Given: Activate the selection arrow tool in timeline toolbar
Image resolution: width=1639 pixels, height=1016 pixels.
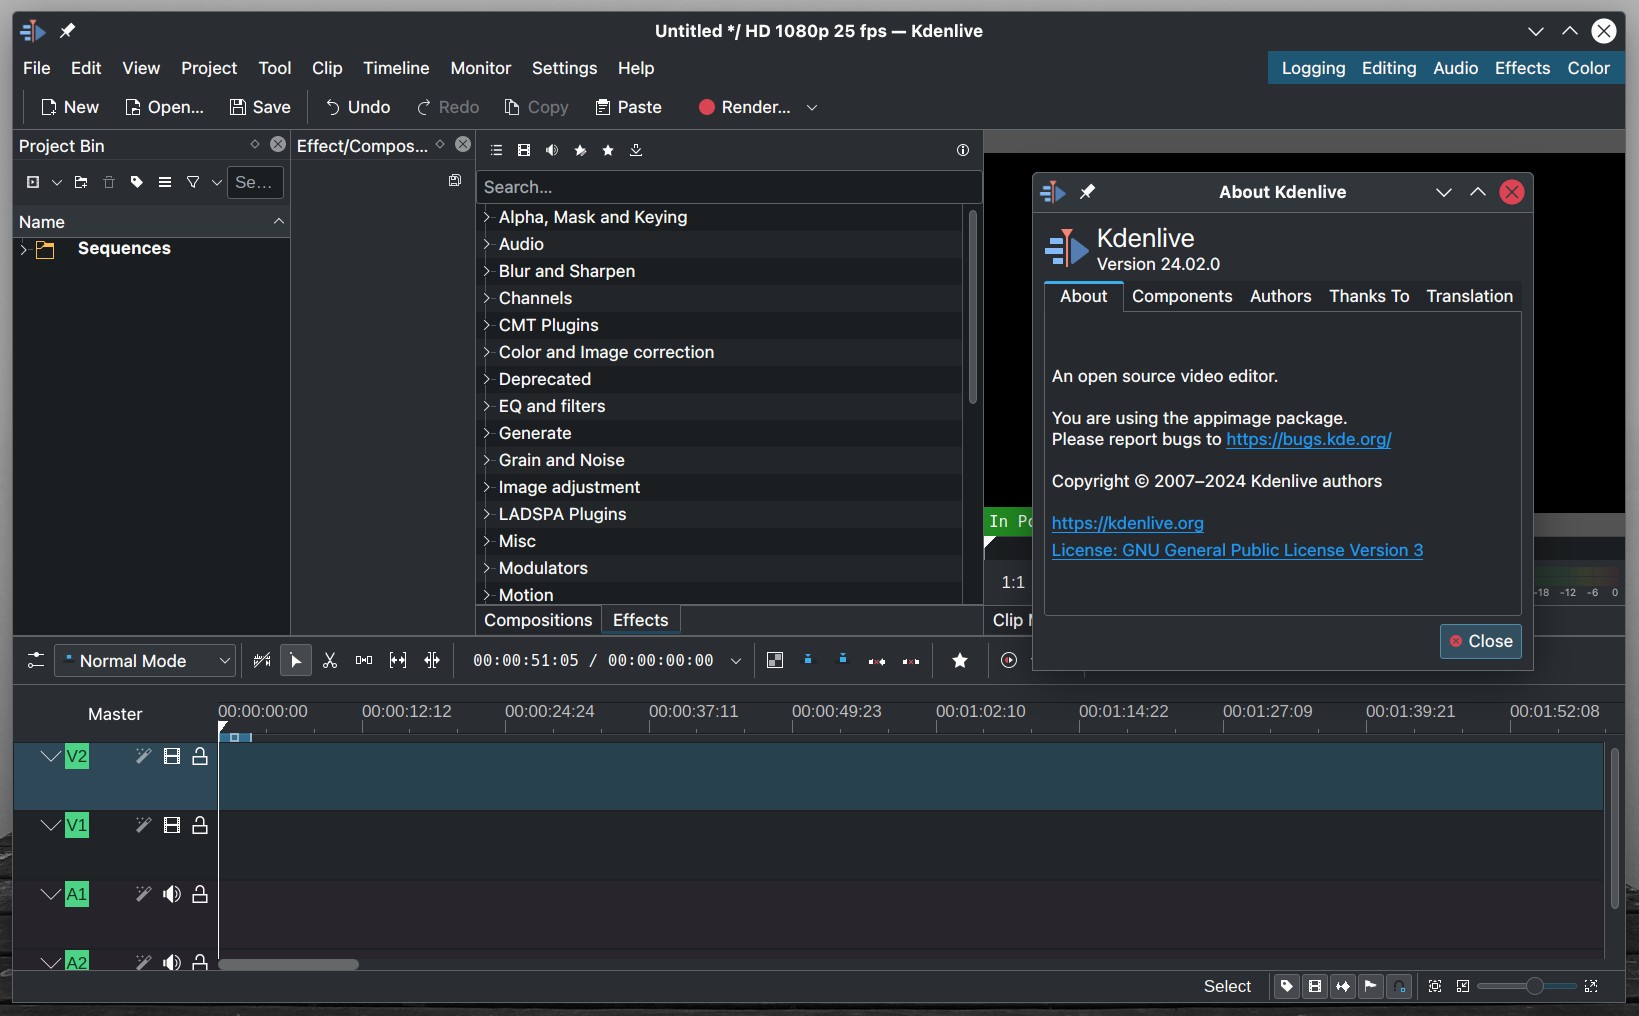Looking at the screenshot, I should point(296,660).
